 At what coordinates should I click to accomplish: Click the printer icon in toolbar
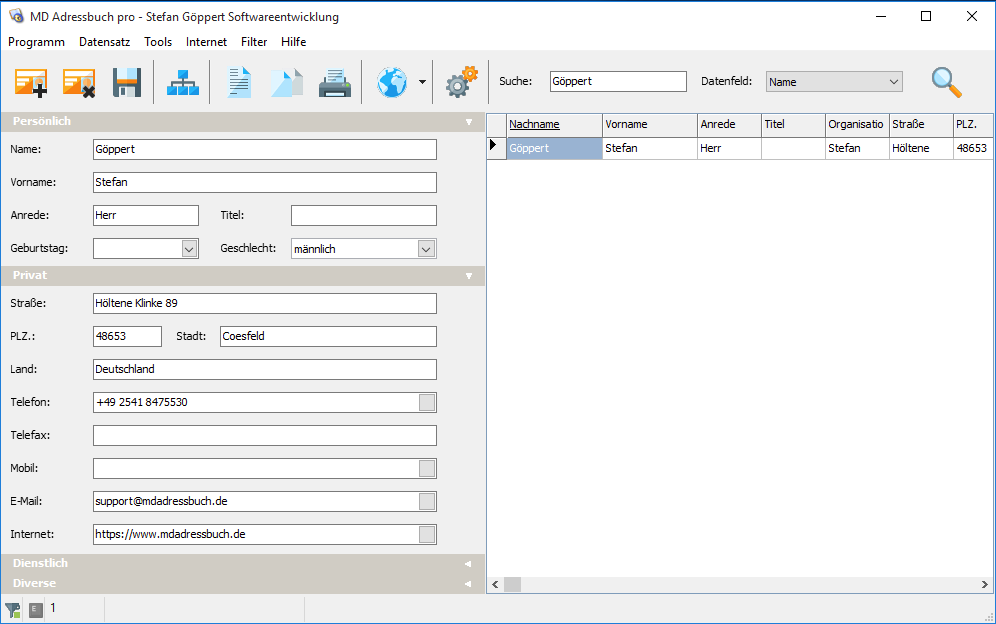(334, 82)
